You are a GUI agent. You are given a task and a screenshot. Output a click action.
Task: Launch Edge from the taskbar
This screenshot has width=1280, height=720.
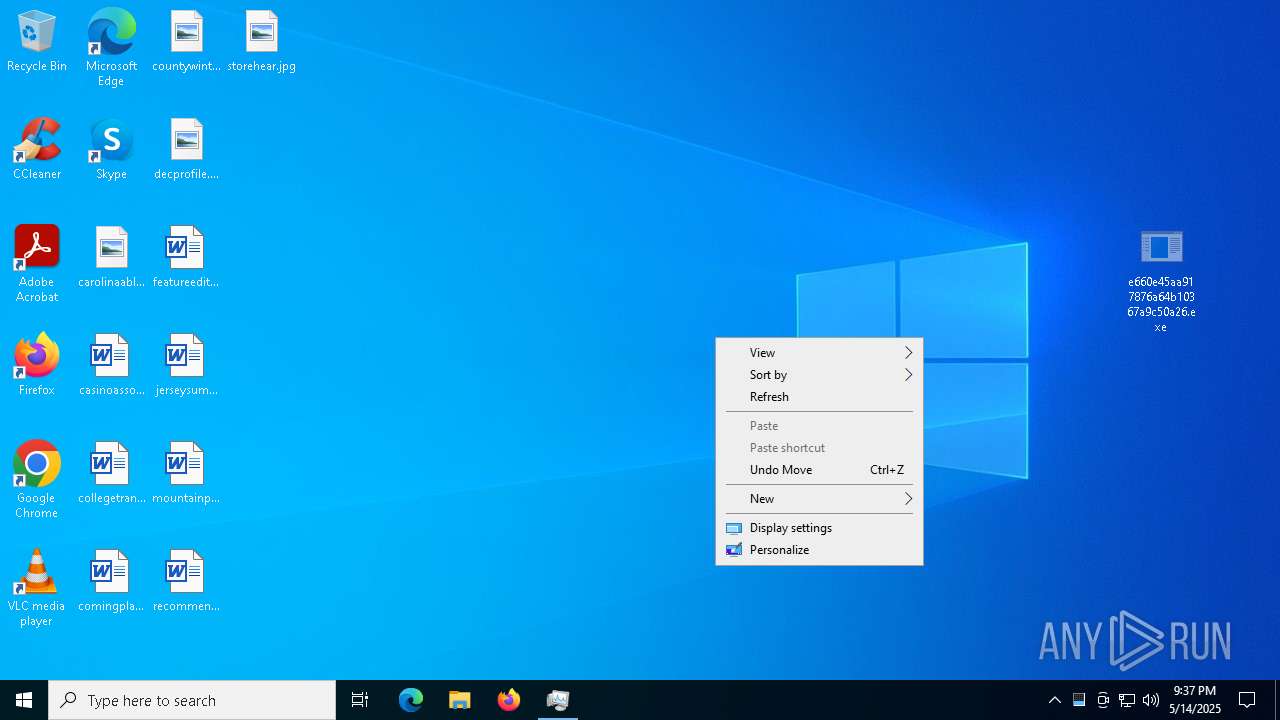[x=411, y=700]
